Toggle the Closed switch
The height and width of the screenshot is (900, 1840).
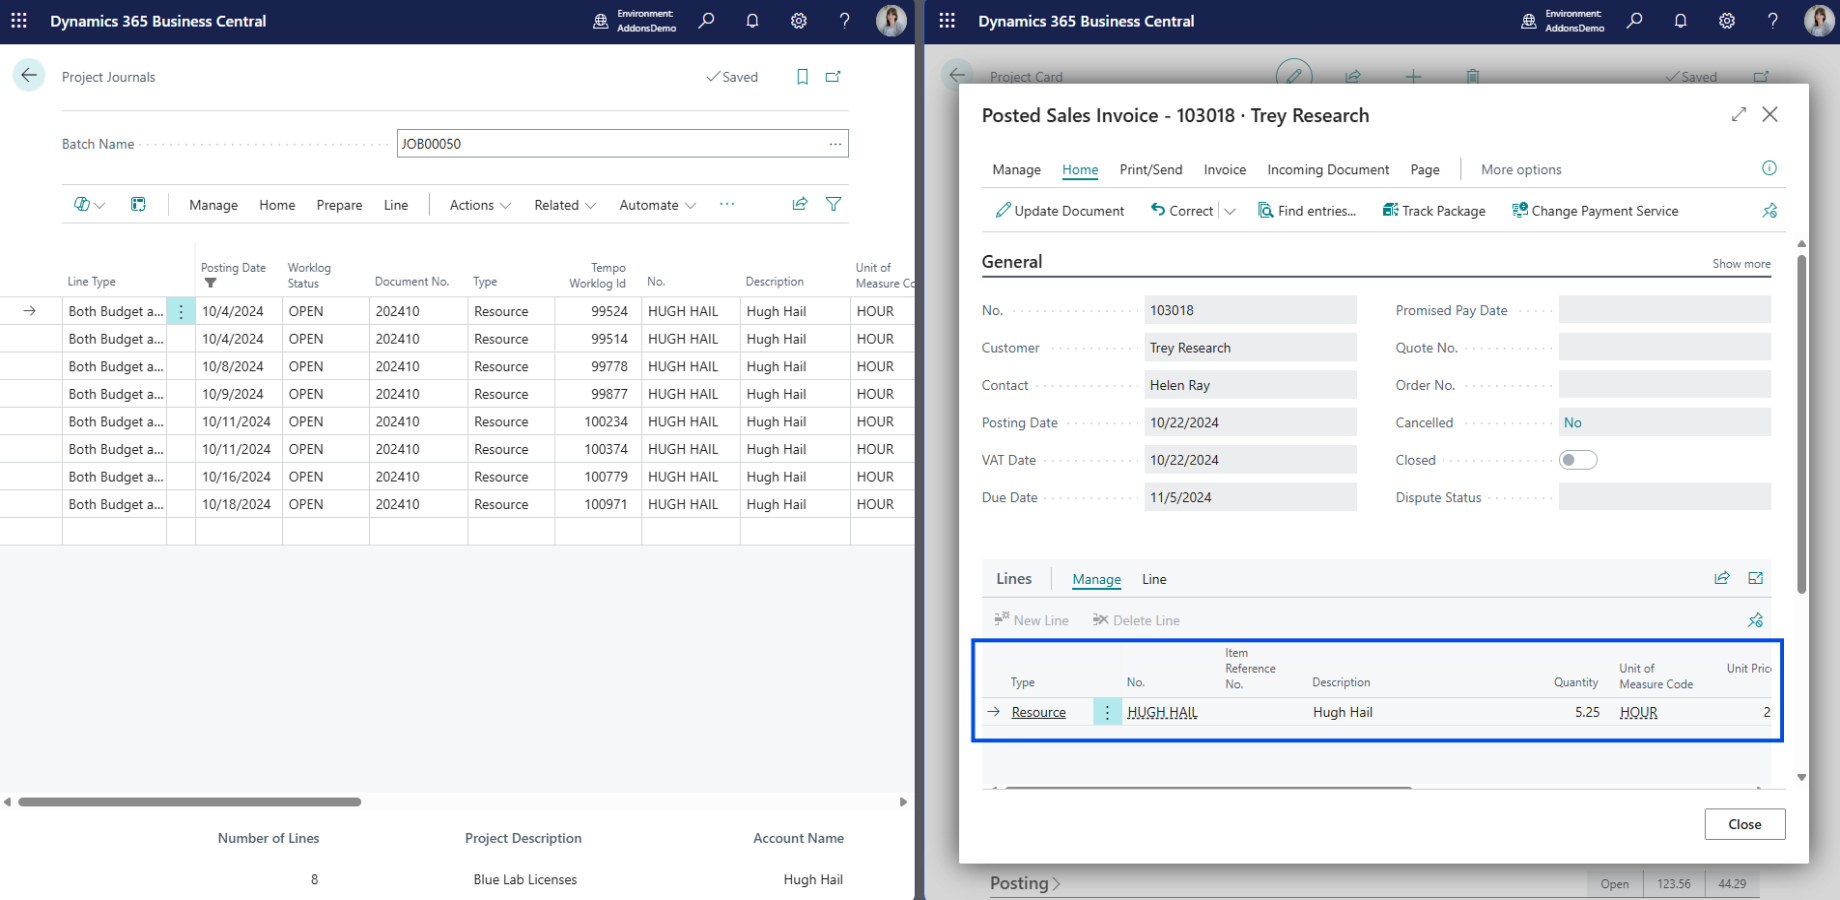click(1578, 460)
